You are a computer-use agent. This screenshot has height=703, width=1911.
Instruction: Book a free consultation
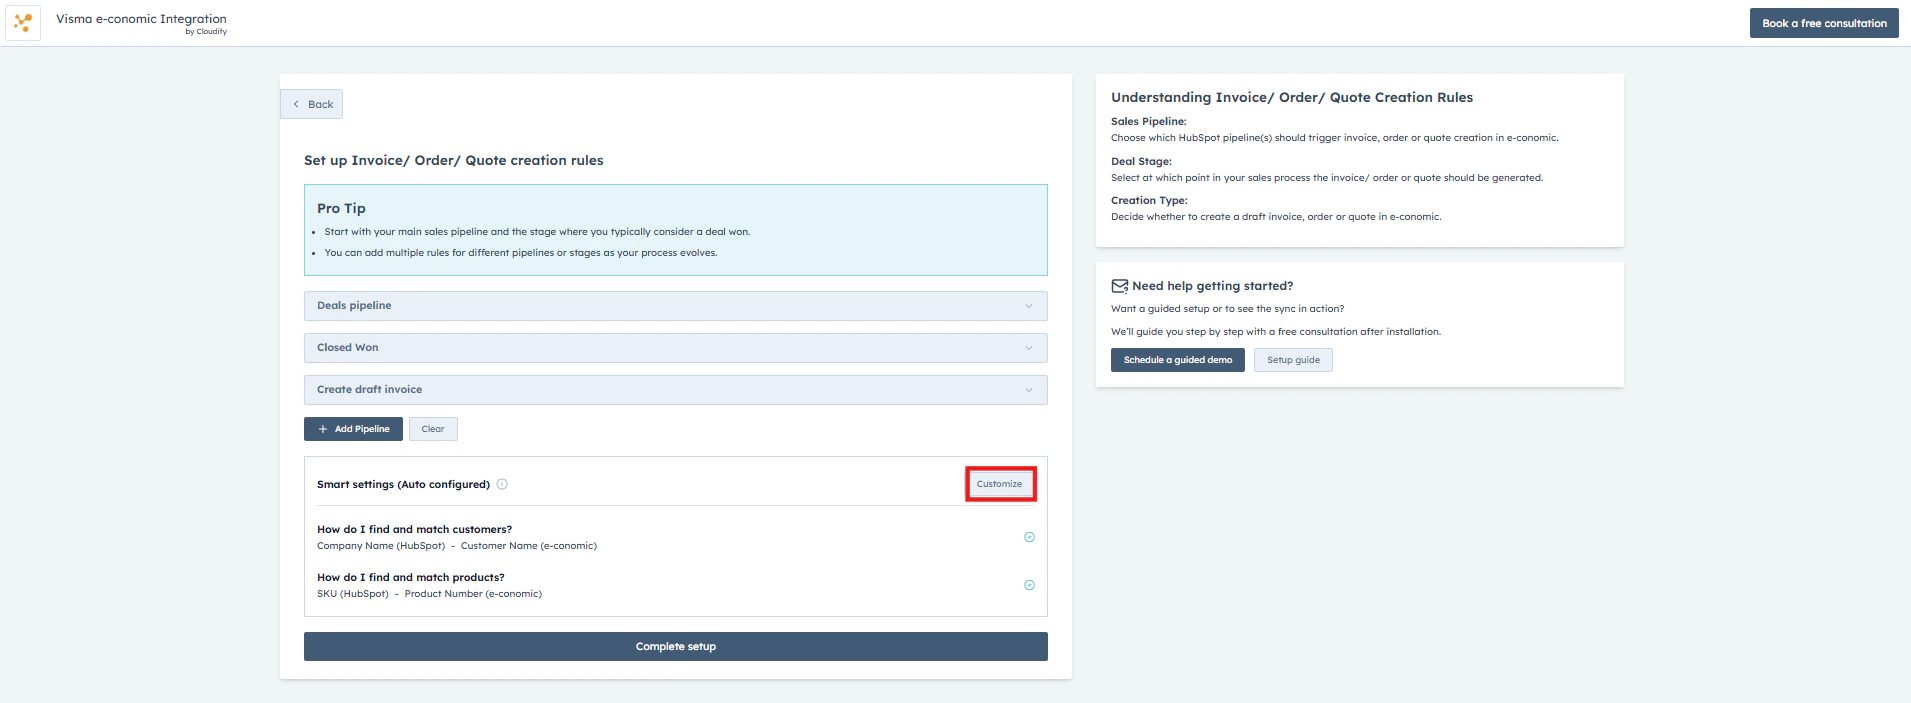click(x=1824, y=23)
